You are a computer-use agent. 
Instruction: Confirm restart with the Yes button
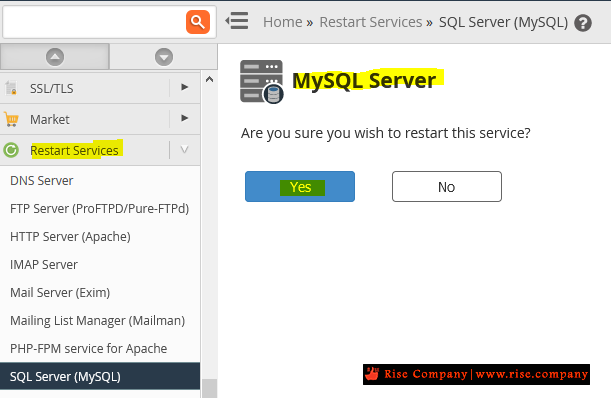[x=300, y=187]
